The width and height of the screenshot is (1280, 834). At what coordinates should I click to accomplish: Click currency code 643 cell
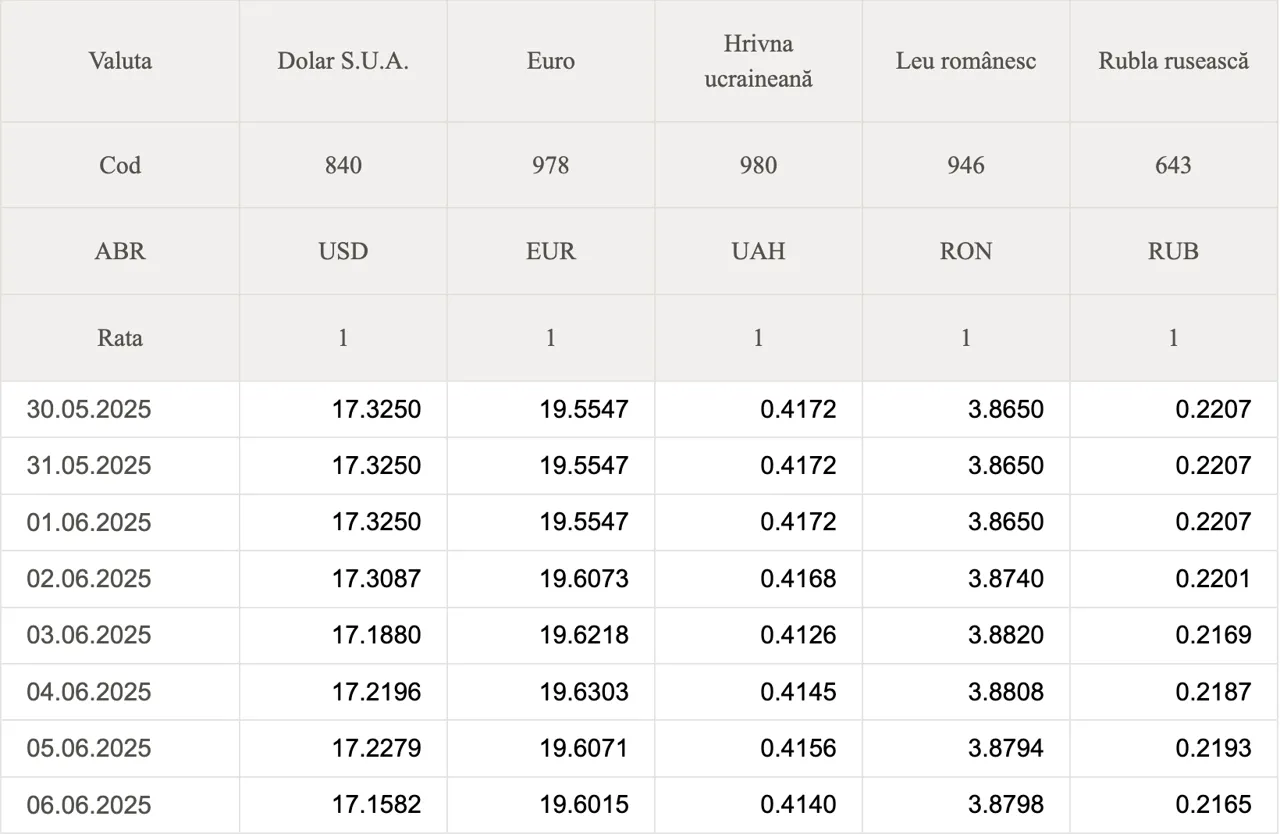[1174, 165]
